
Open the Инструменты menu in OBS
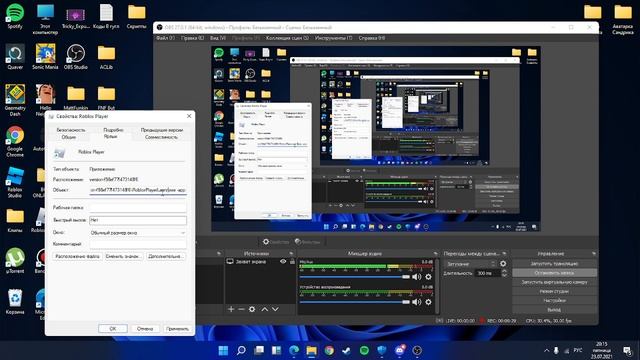tap(333, 38)
